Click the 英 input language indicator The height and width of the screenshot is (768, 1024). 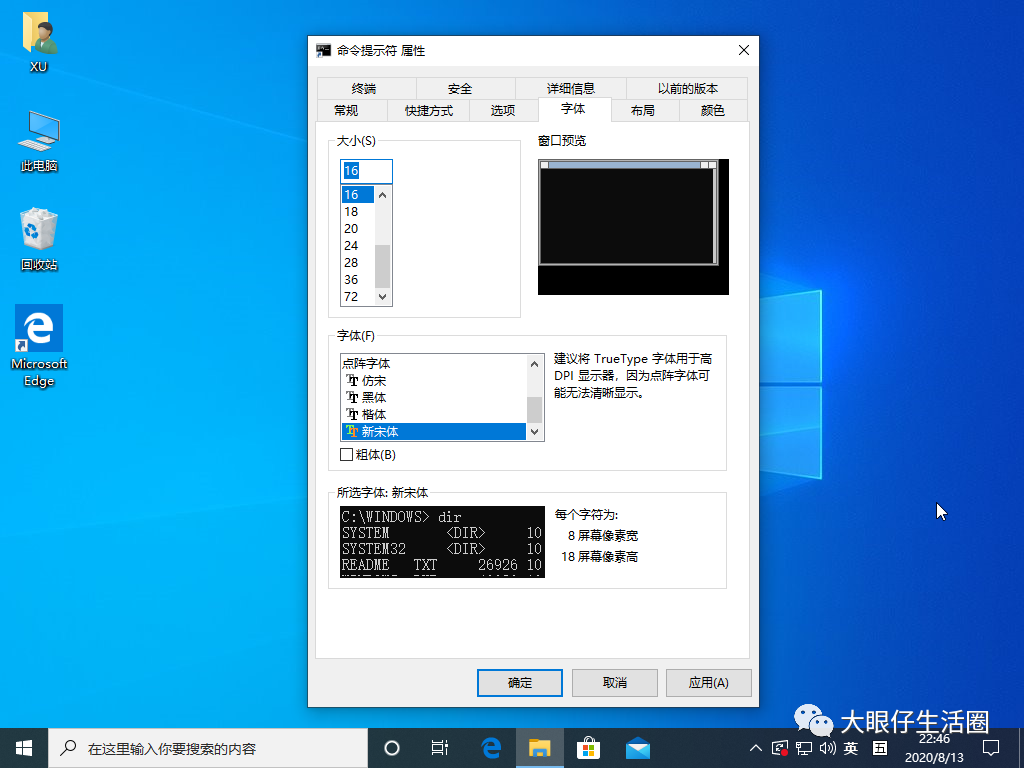(x=850, y=748)
